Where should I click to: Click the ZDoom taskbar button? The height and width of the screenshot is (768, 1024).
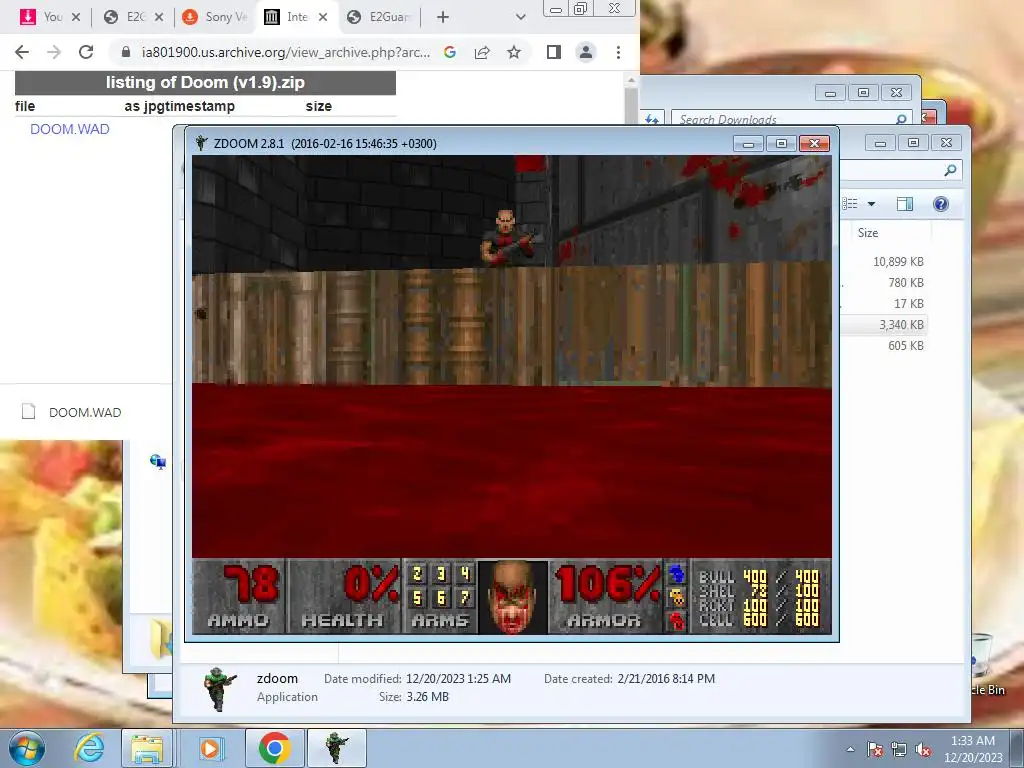click(337, 748)
